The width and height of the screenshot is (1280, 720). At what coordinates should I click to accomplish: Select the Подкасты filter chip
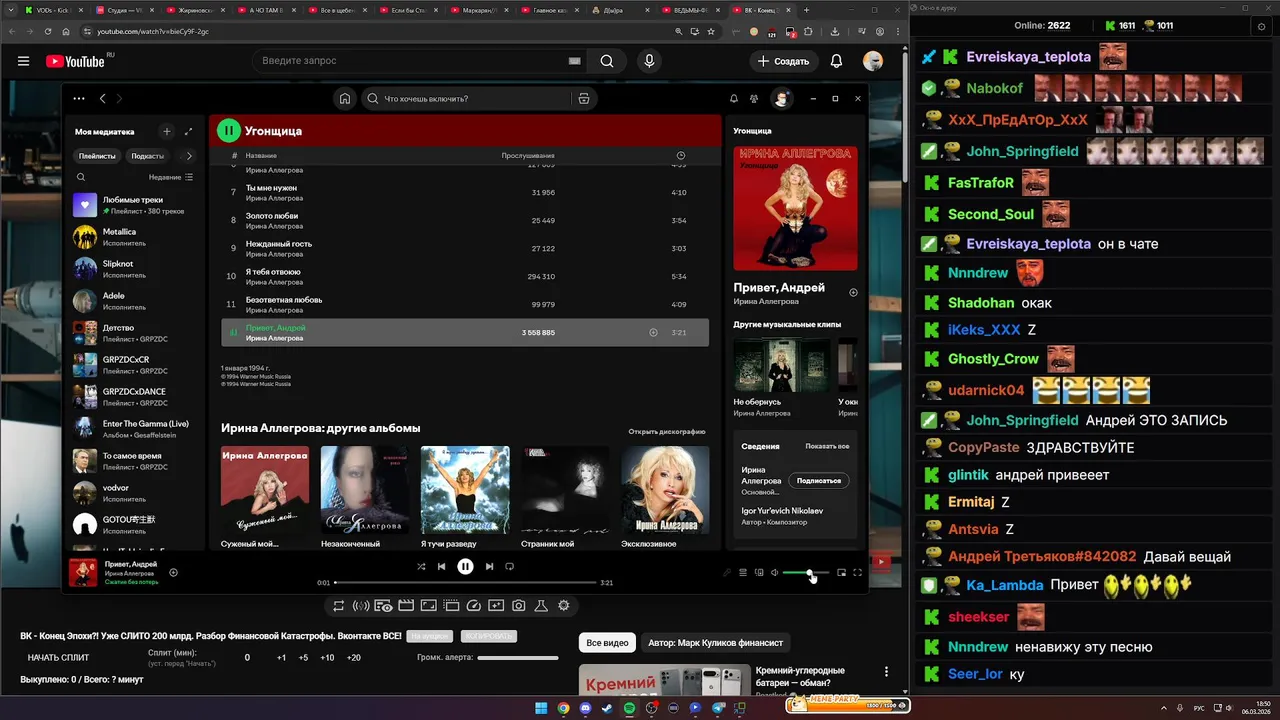tap(147, 156)
